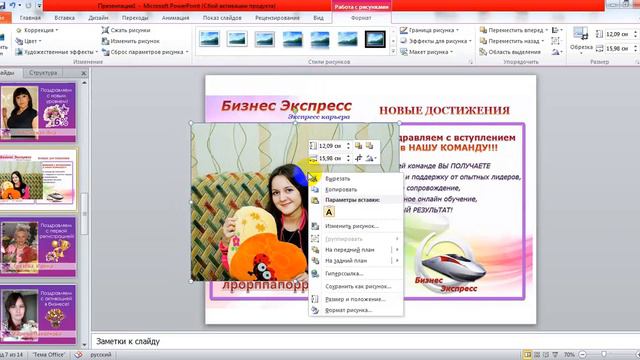640x360 pixels.
Task: Choose Вырезать in the context menu
Action: tap(356, 179)
